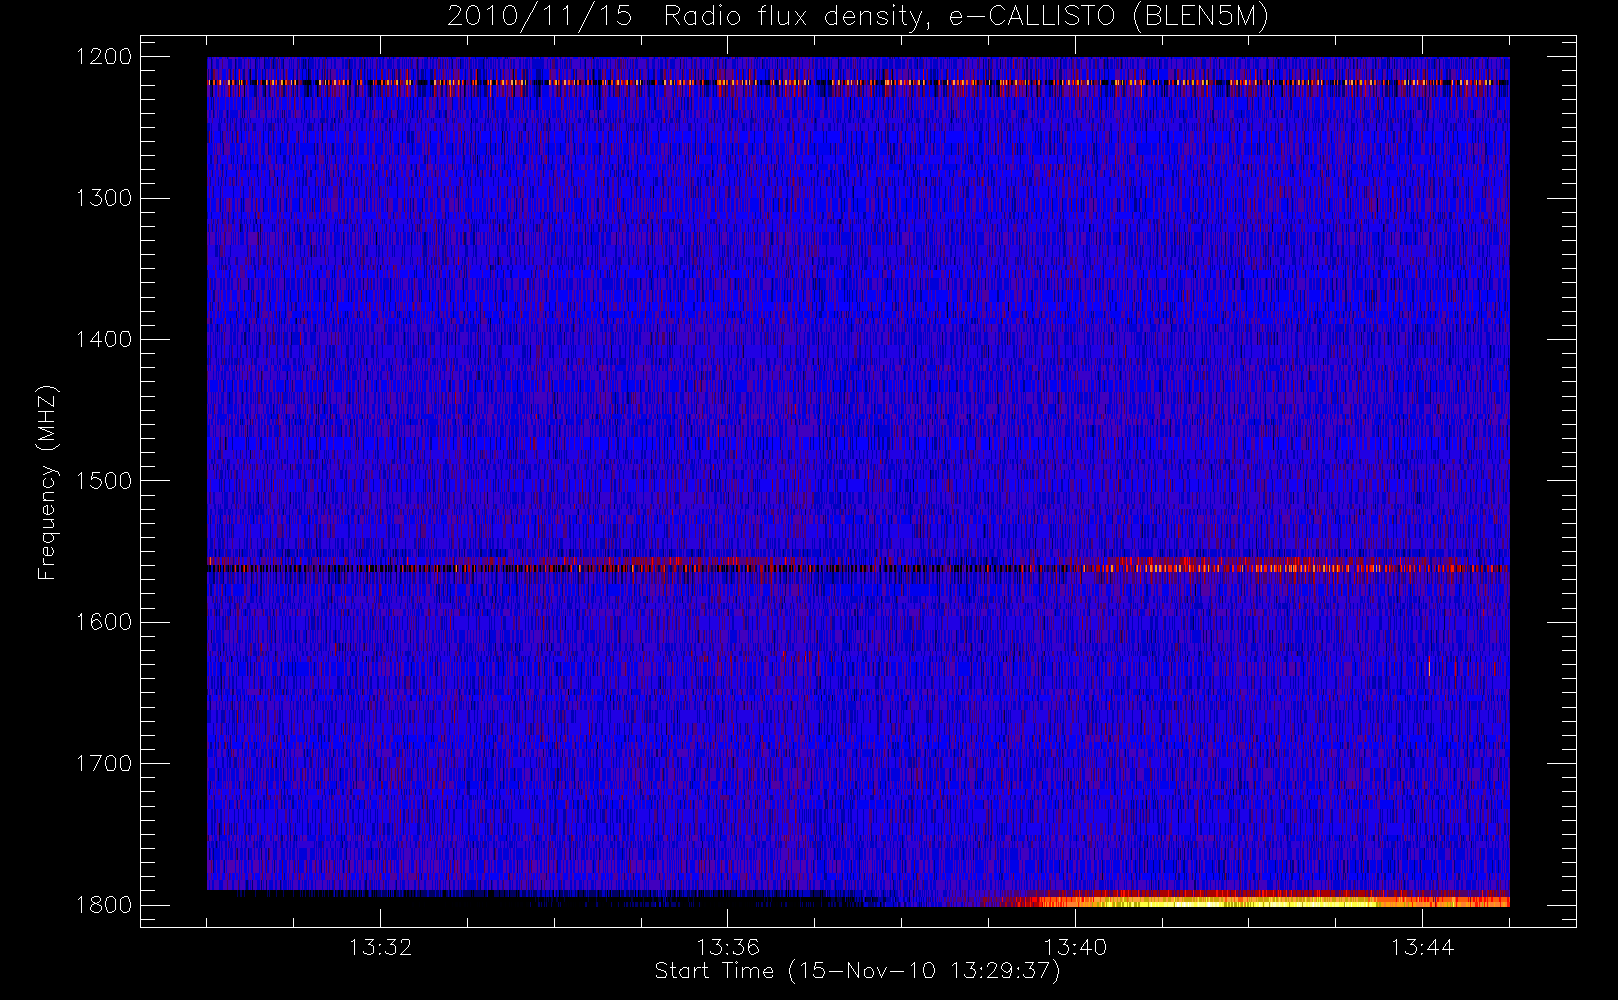Viewport: 1618px width, 1000px height.
Task: Click the 1200 frequency tick label
Action: tap(105, 57)
